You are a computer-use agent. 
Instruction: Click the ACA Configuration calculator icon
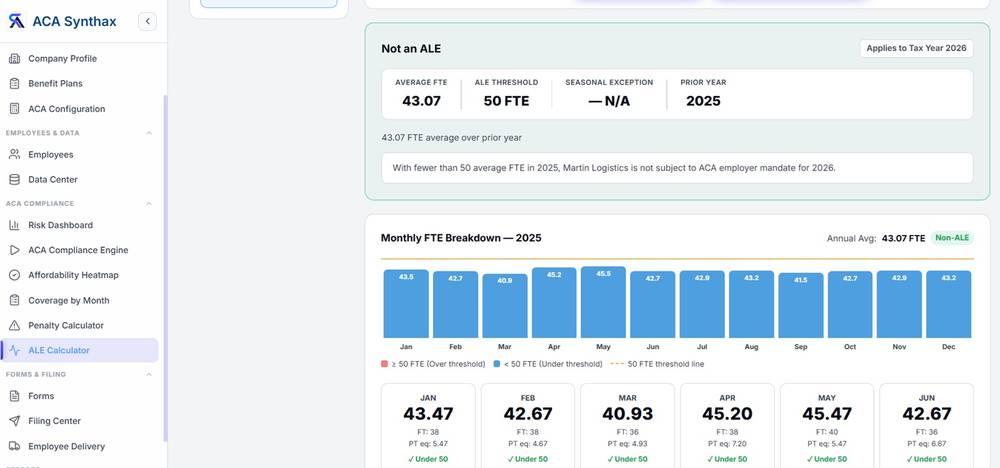(x=14, y=109)
